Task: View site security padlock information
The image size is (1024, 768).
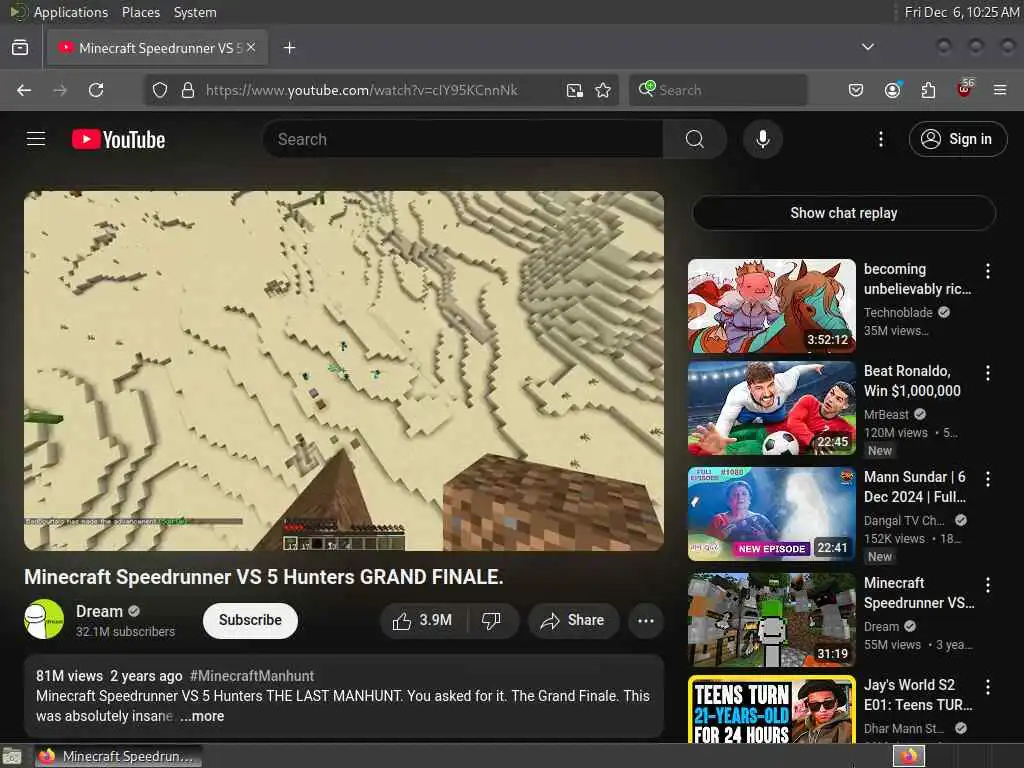Action: point(188,90)
